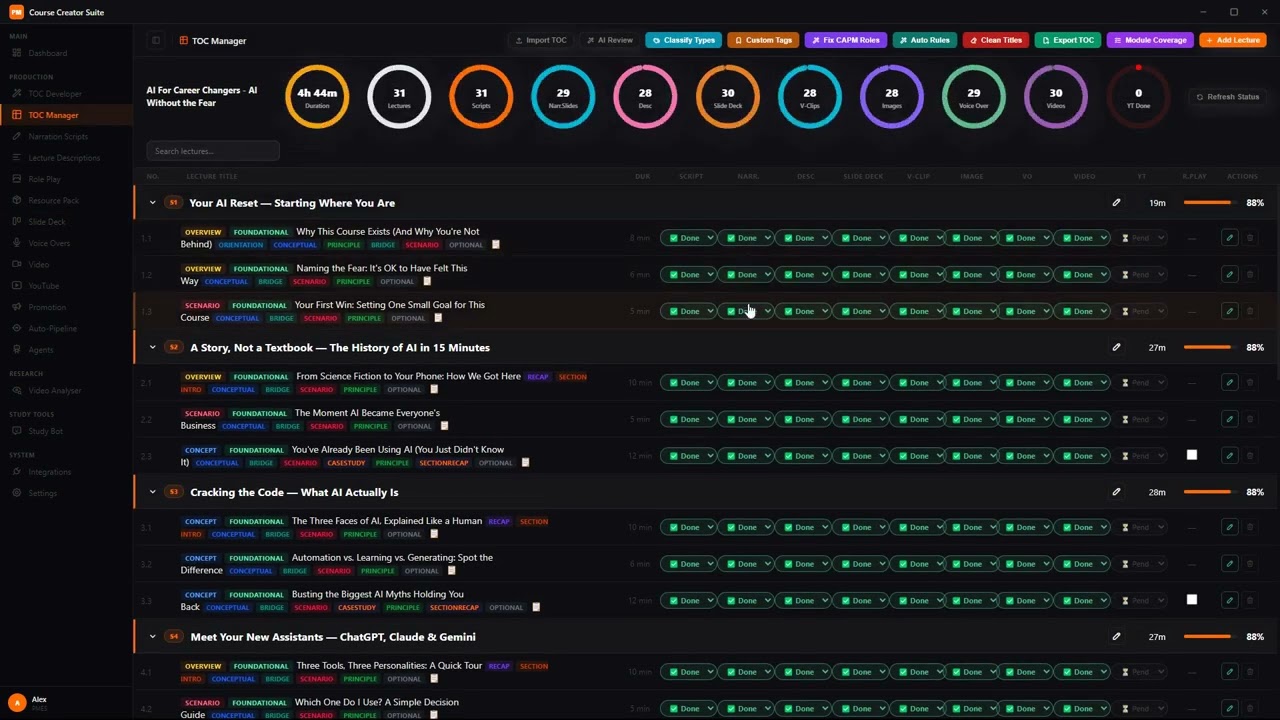
Task: Click trash icon for lecture 3.2
Action: [x=1250, y=564]
